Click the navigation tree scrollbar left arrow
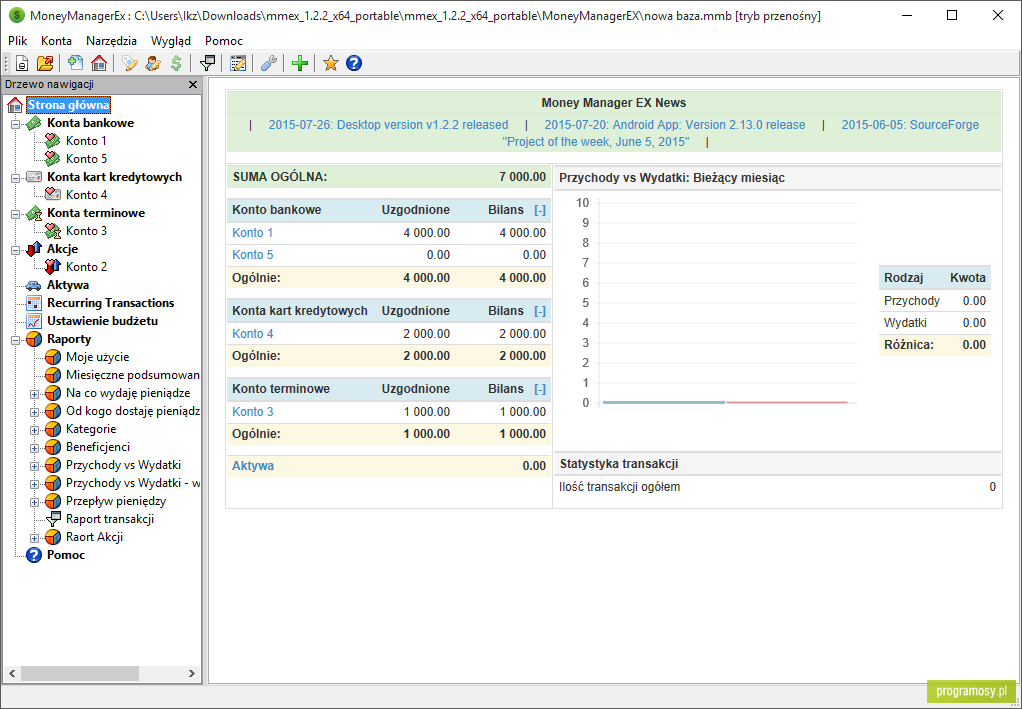This screenshot has height=709, width=1022. click(11, 673)
